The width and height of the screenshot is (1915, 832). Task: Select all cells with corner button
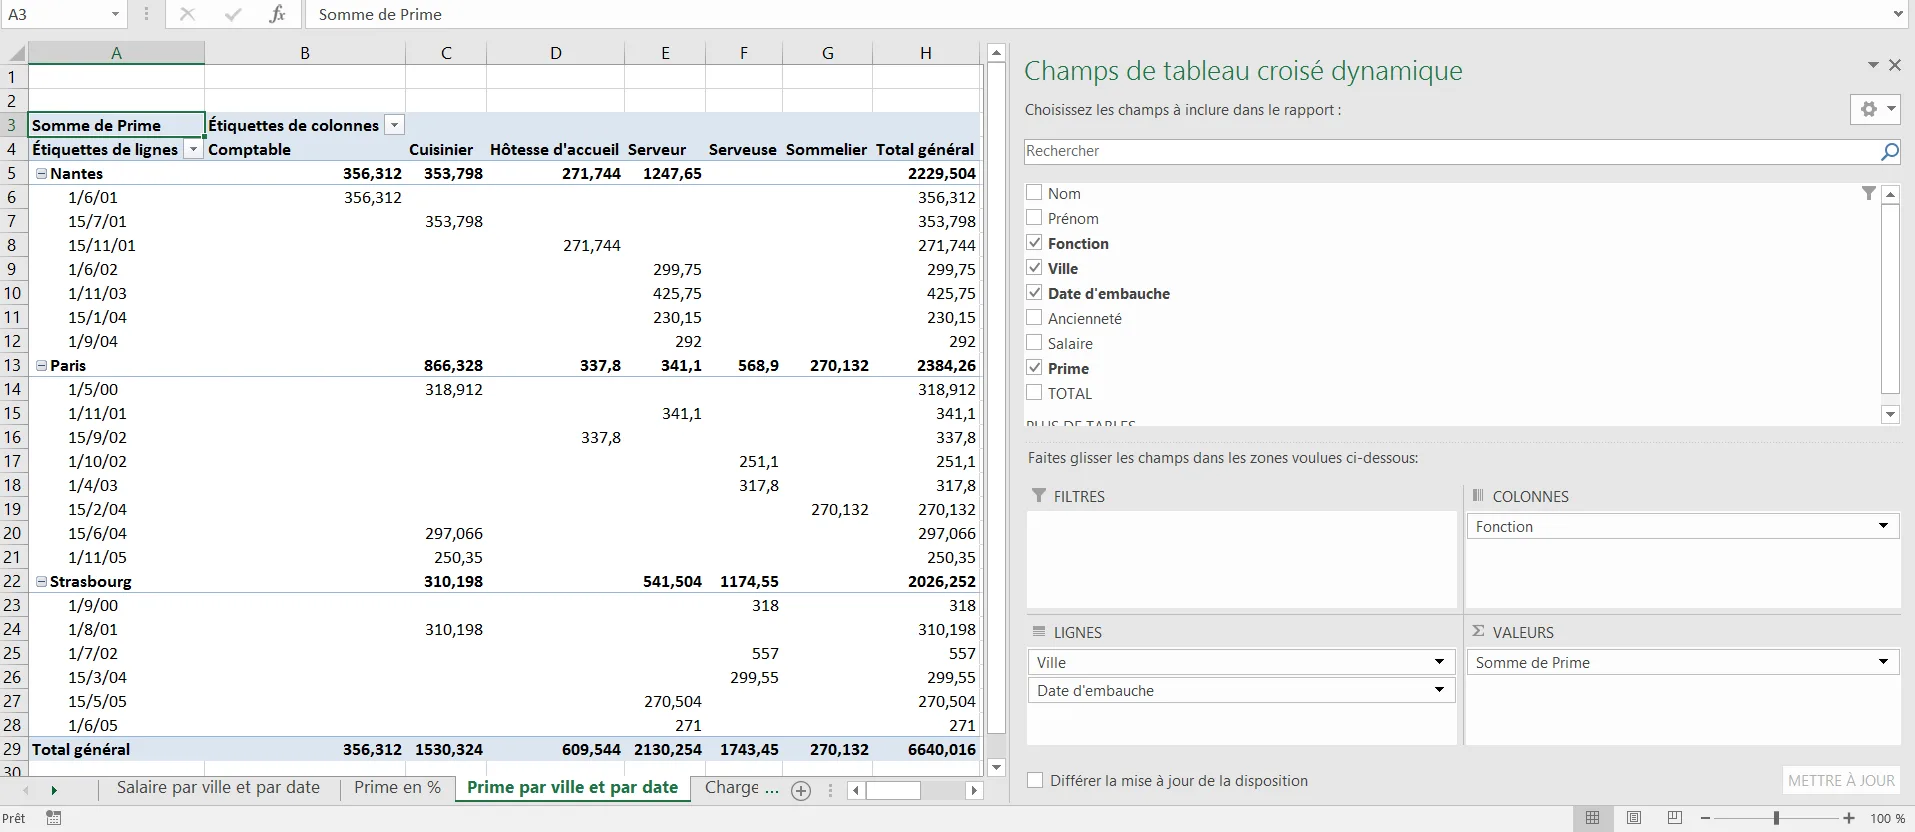[x=14, y=53]
